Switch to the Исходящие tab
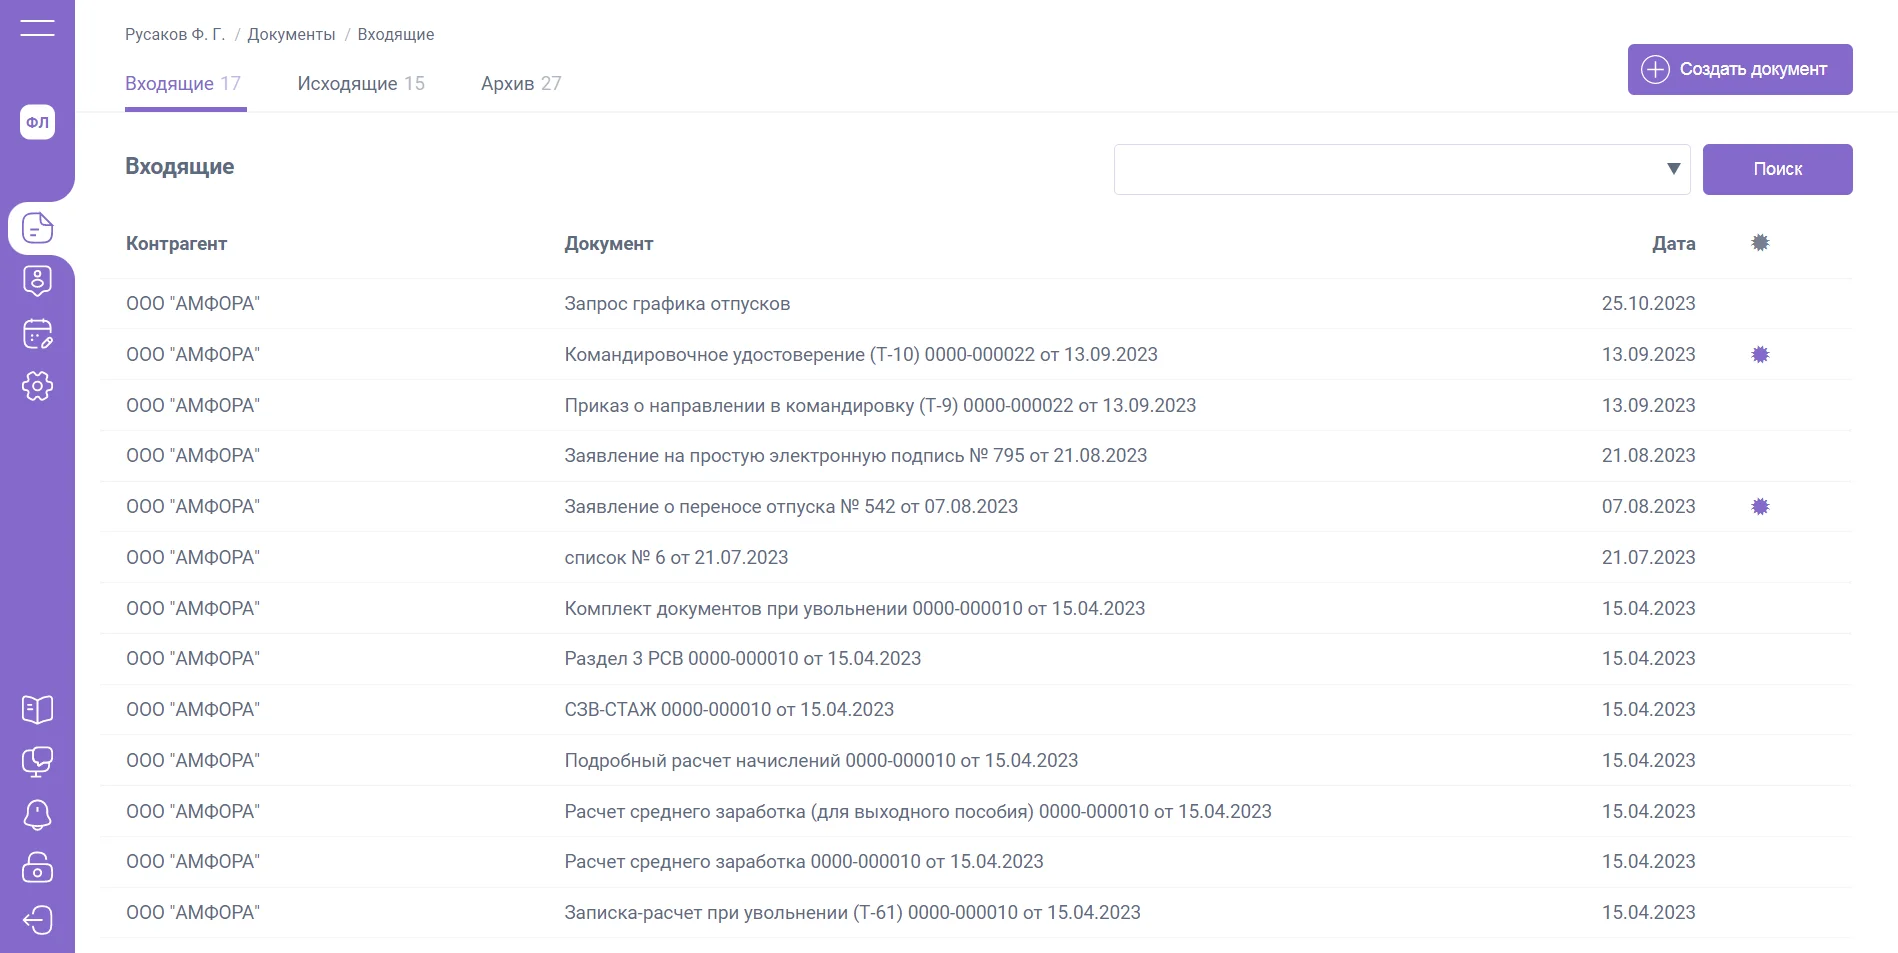The width and height of the screenshot is (1898, 953). (x=360, y=84)
